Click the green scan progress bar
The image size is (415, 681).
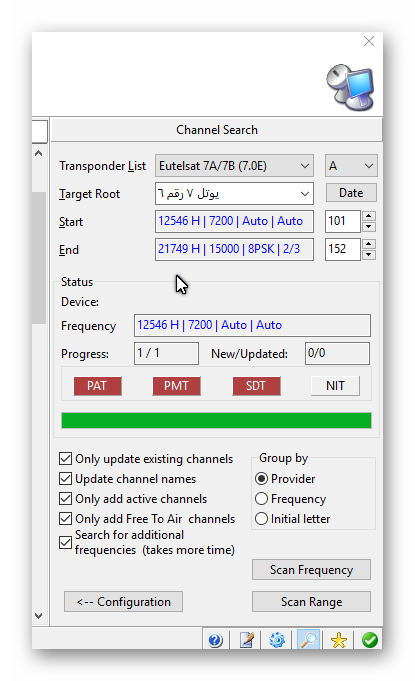(x=216, y=420)
